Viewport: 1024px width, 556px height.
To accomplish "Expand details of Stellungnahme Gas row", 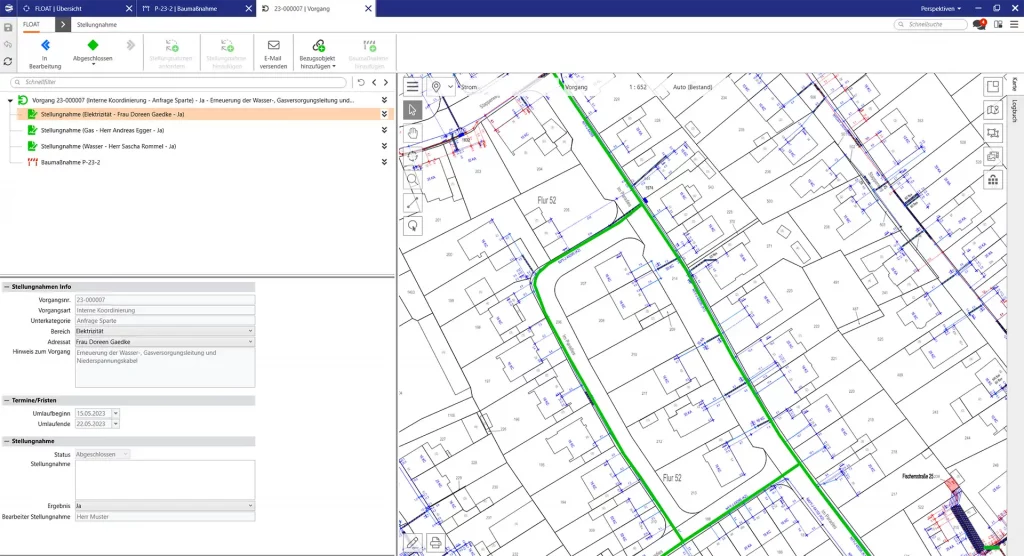I will pos(385,130).
